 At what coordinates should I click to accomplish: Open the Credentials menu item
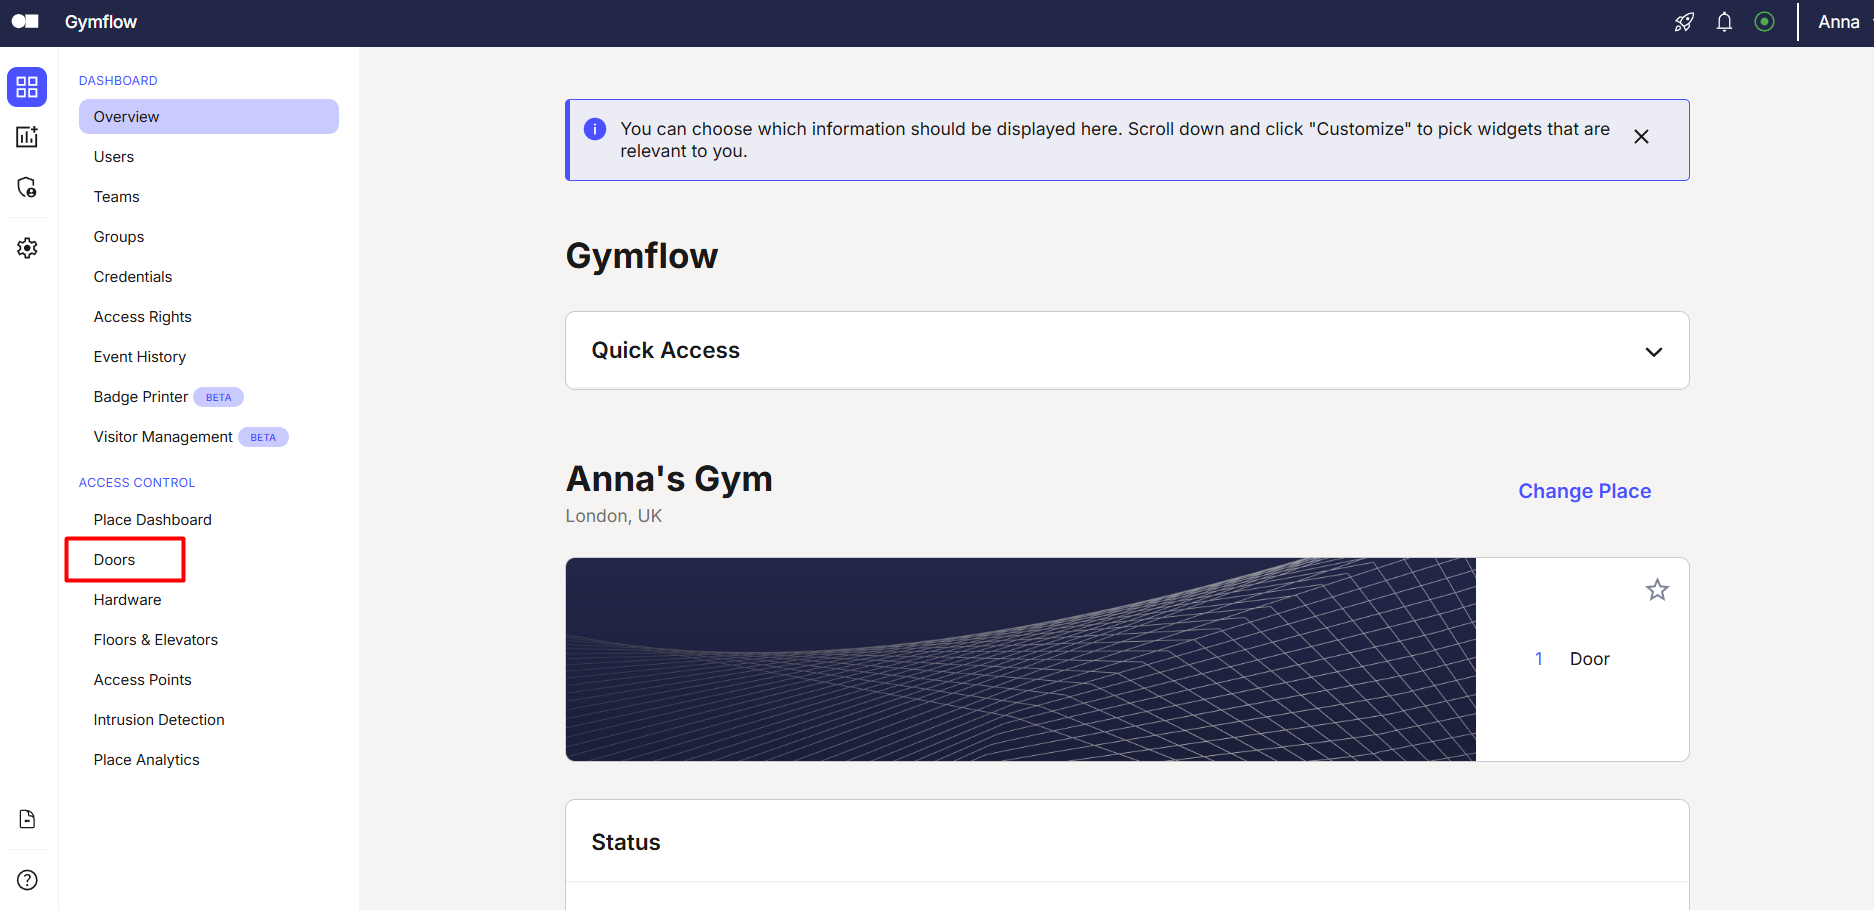[x=133, y=277]
